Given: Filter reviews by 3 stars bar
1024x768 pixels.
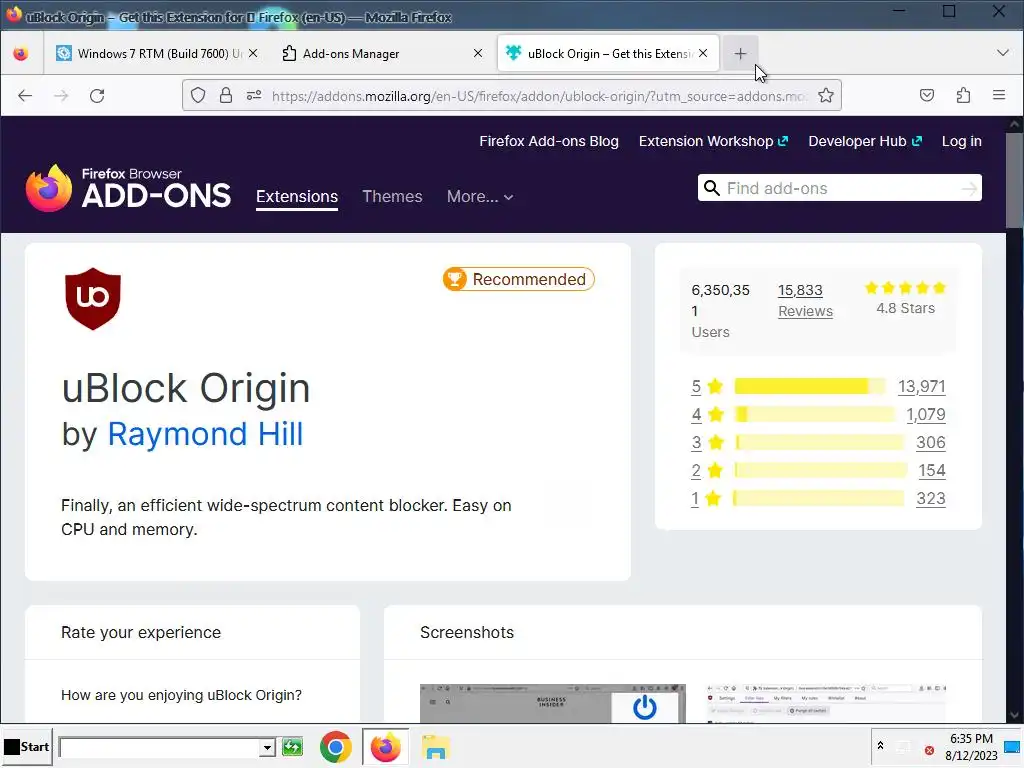Looking at the screenshot, I should pos(819,442).
